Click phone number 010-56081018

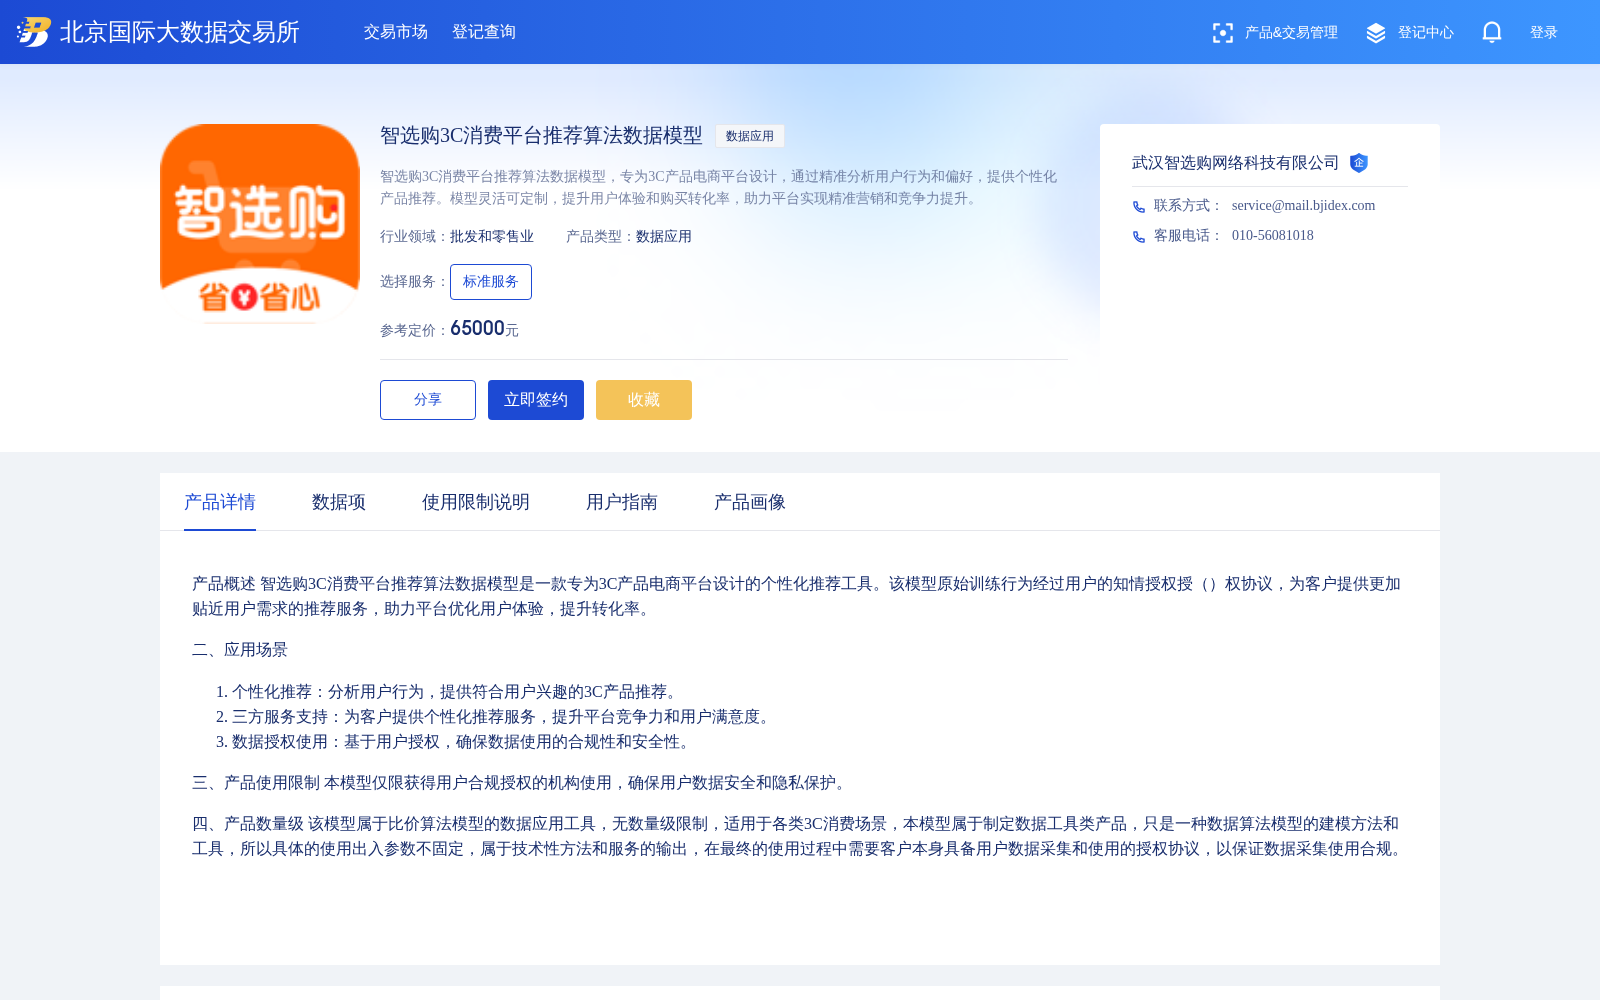point(1273,236)
